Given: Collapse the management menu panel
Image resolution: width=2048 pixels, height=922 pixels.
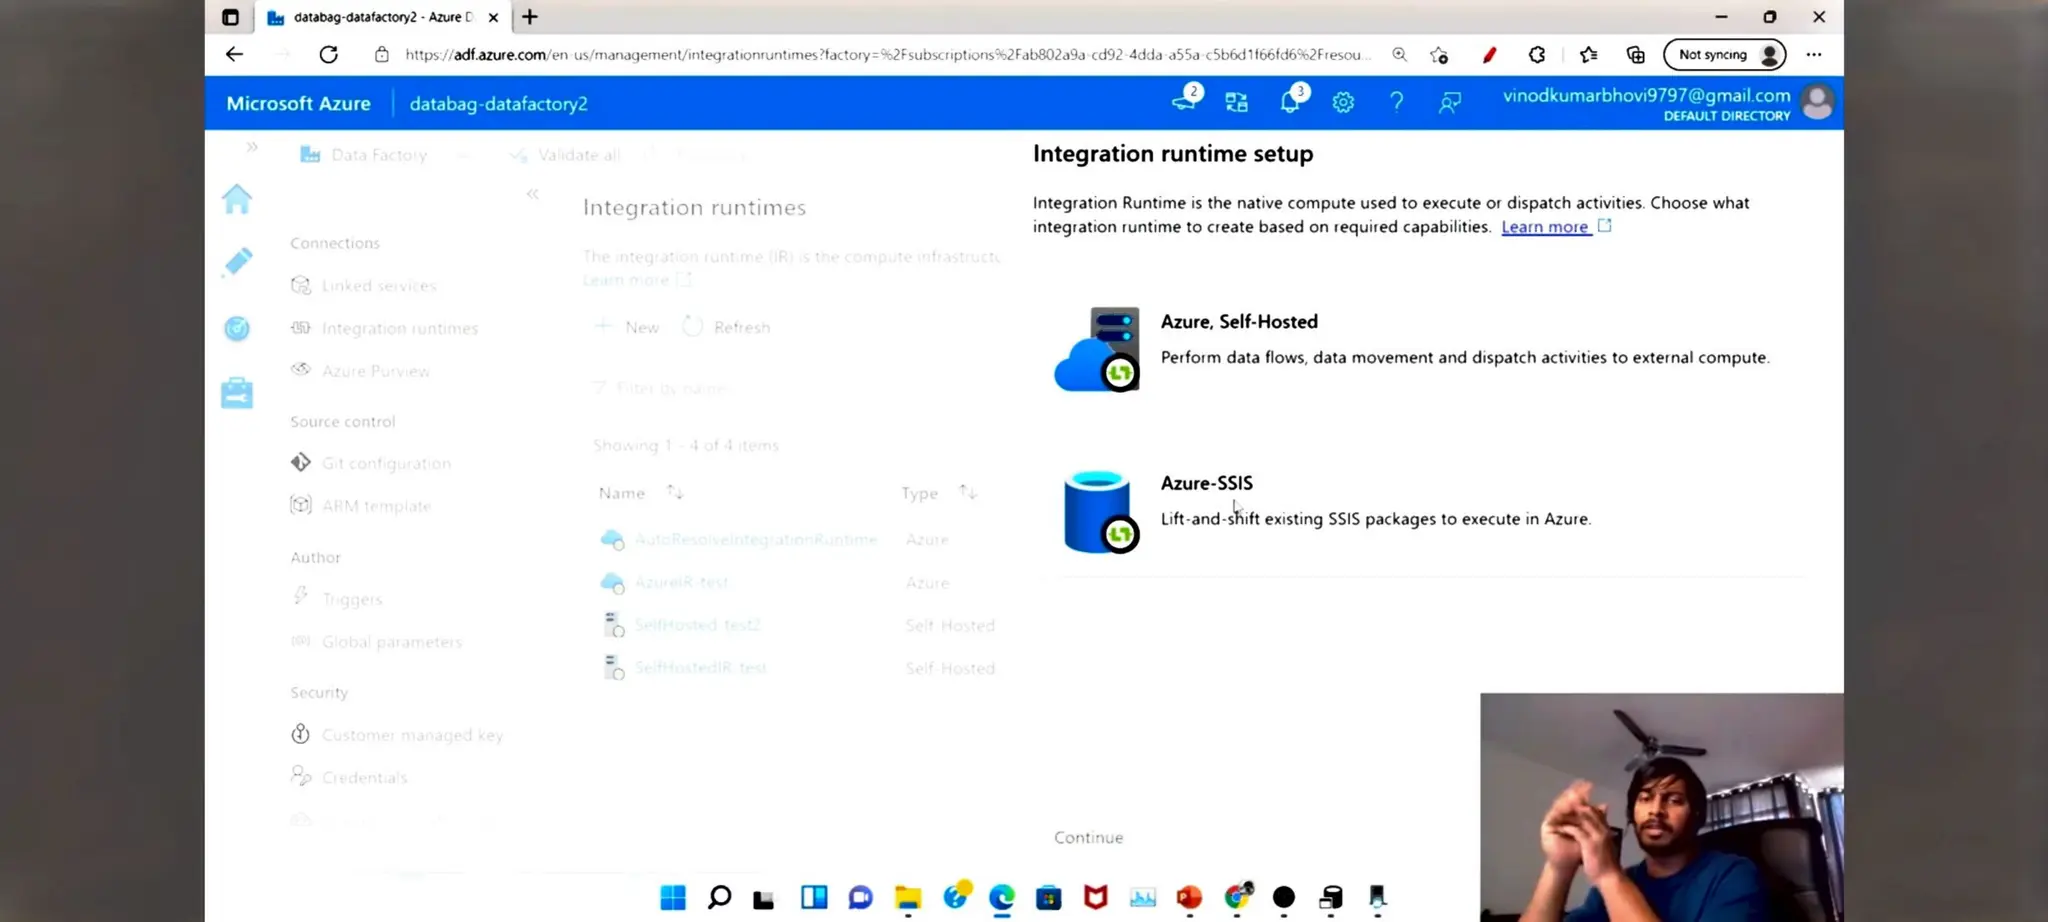Looking at the screenshot, I should [x=532, y=194].
